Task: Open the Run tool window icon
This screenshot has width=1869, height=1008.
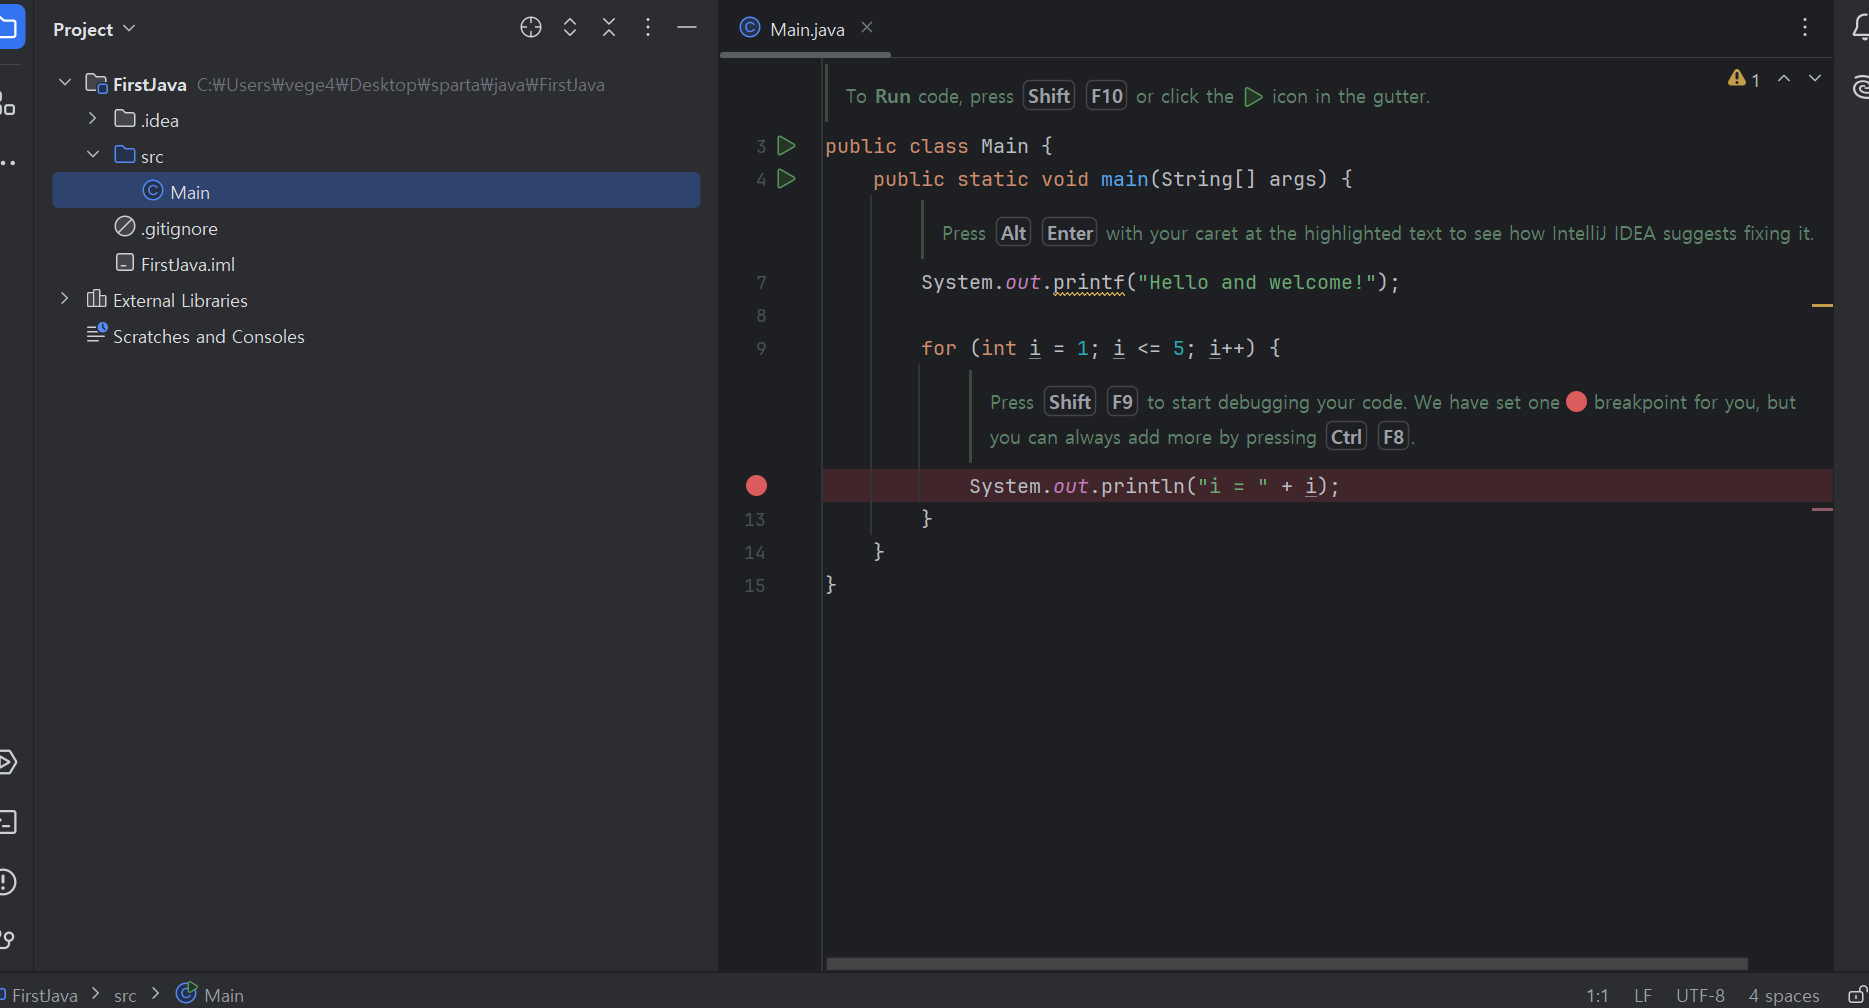Action: tap(7, 763)
